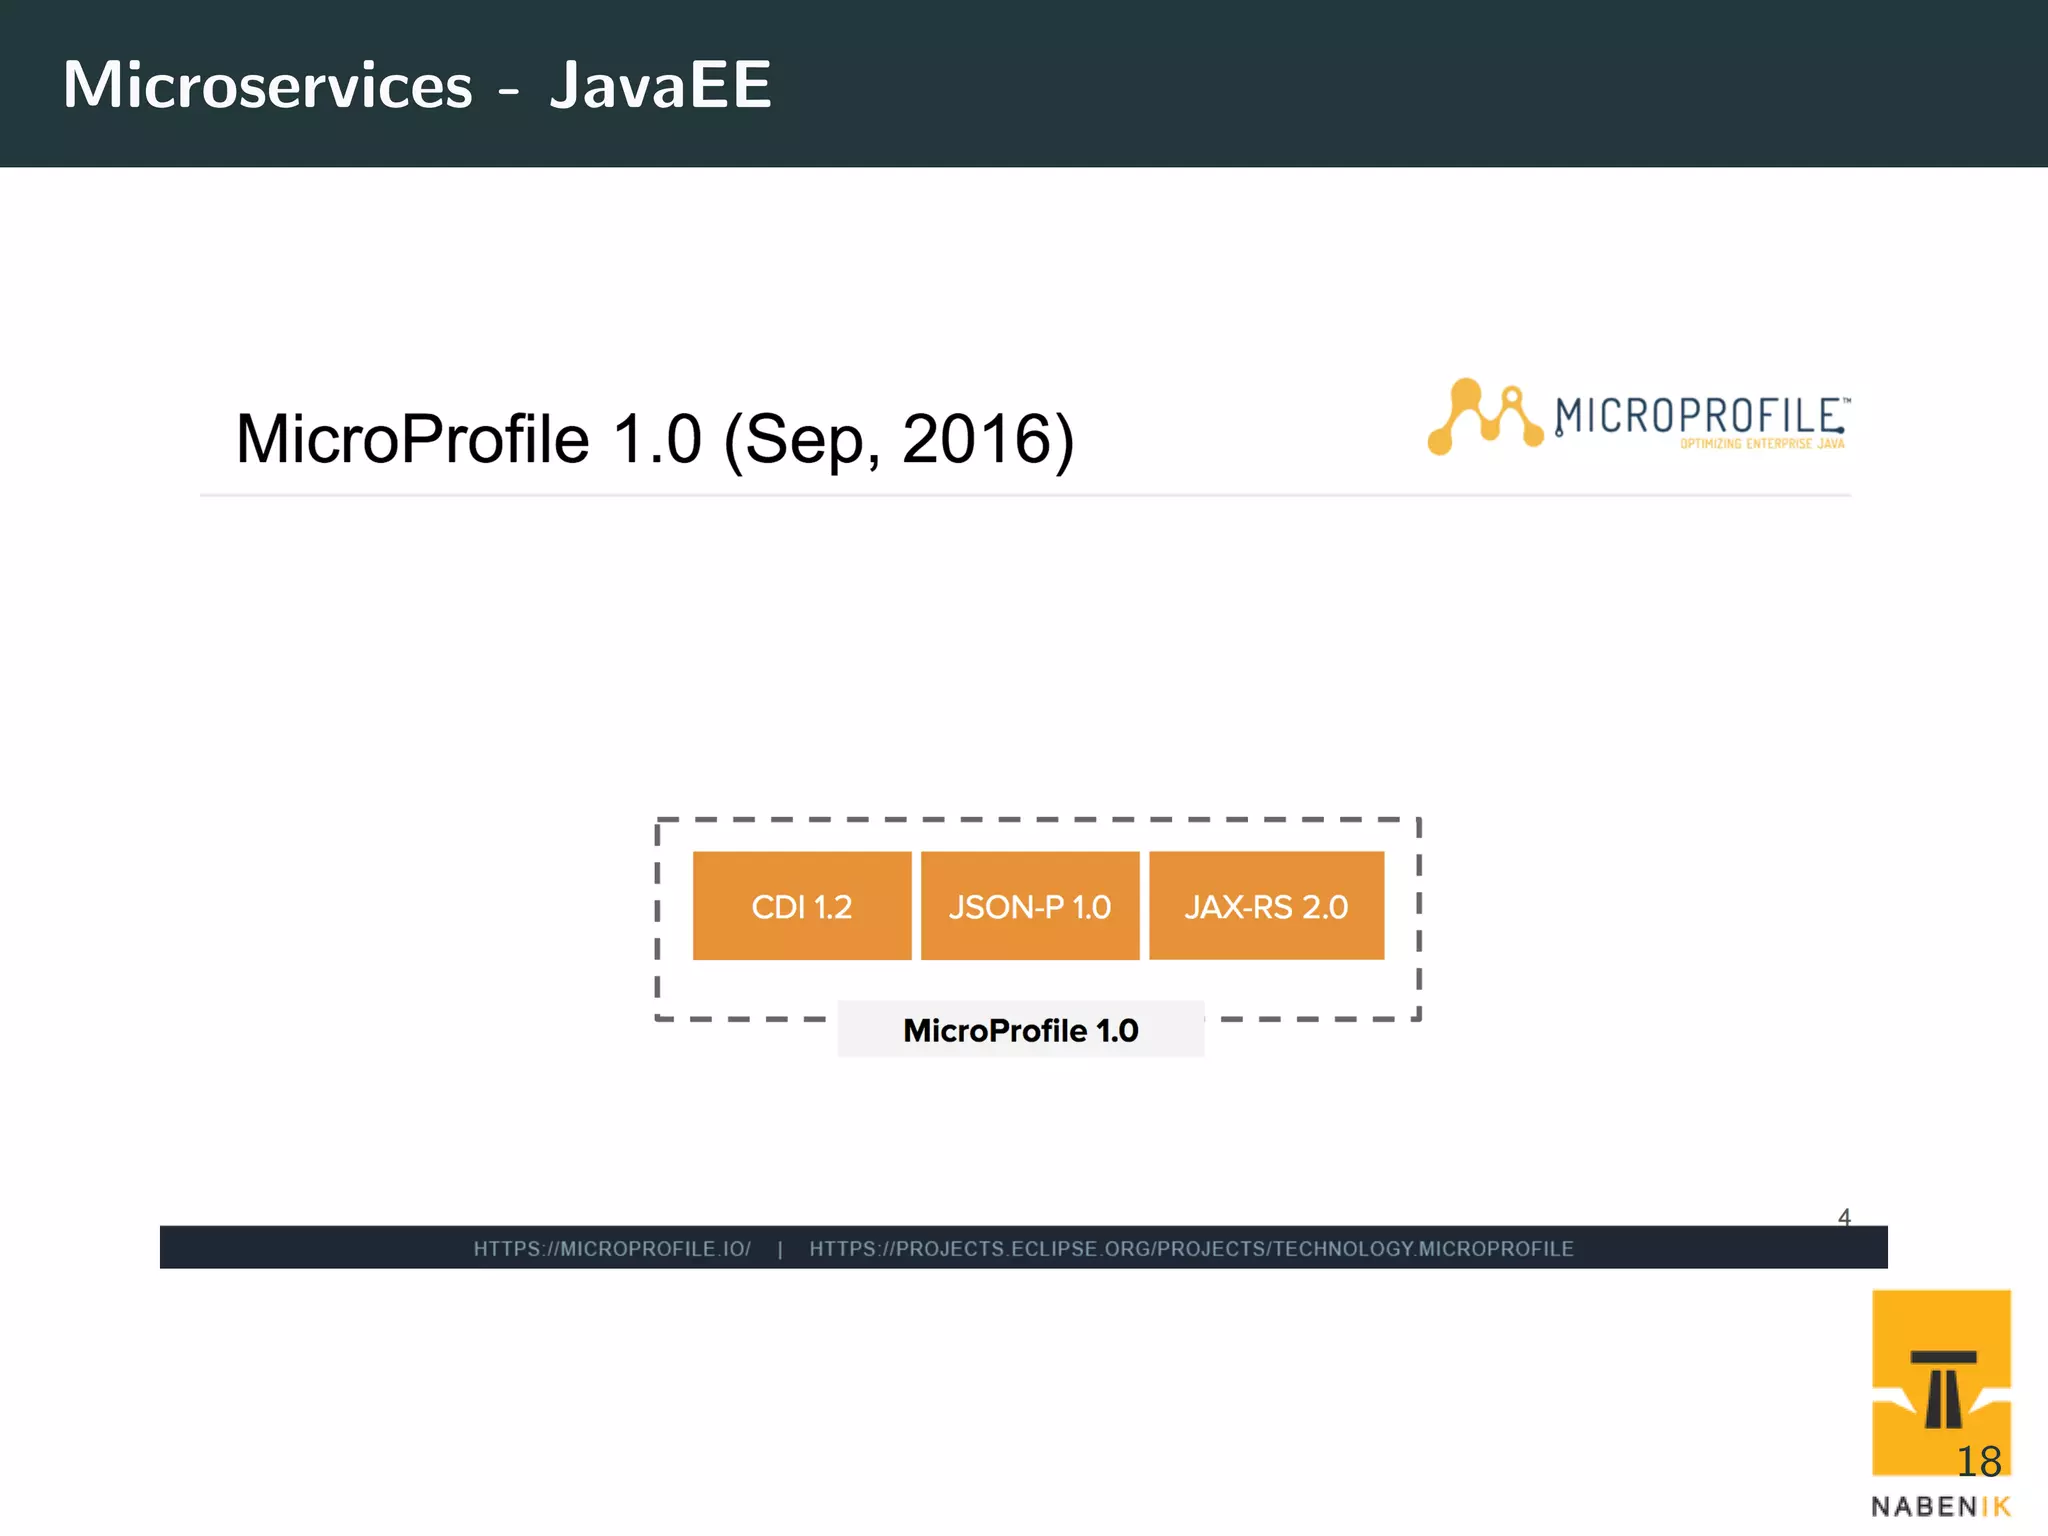Screen dimensions: 2048x1536
Task: Open the projects.eclipse.org MicroProfile link
Action: [x=1190, y=1249]
